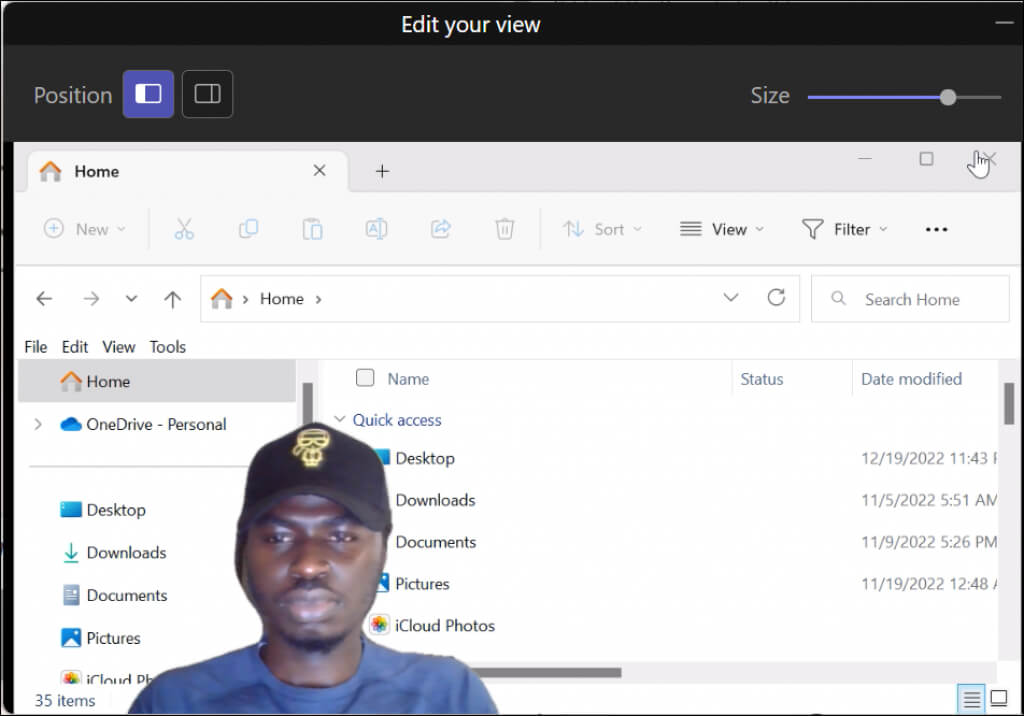Add a new tab with plus button
1024x716 pixels.
(x=382, y=171)
